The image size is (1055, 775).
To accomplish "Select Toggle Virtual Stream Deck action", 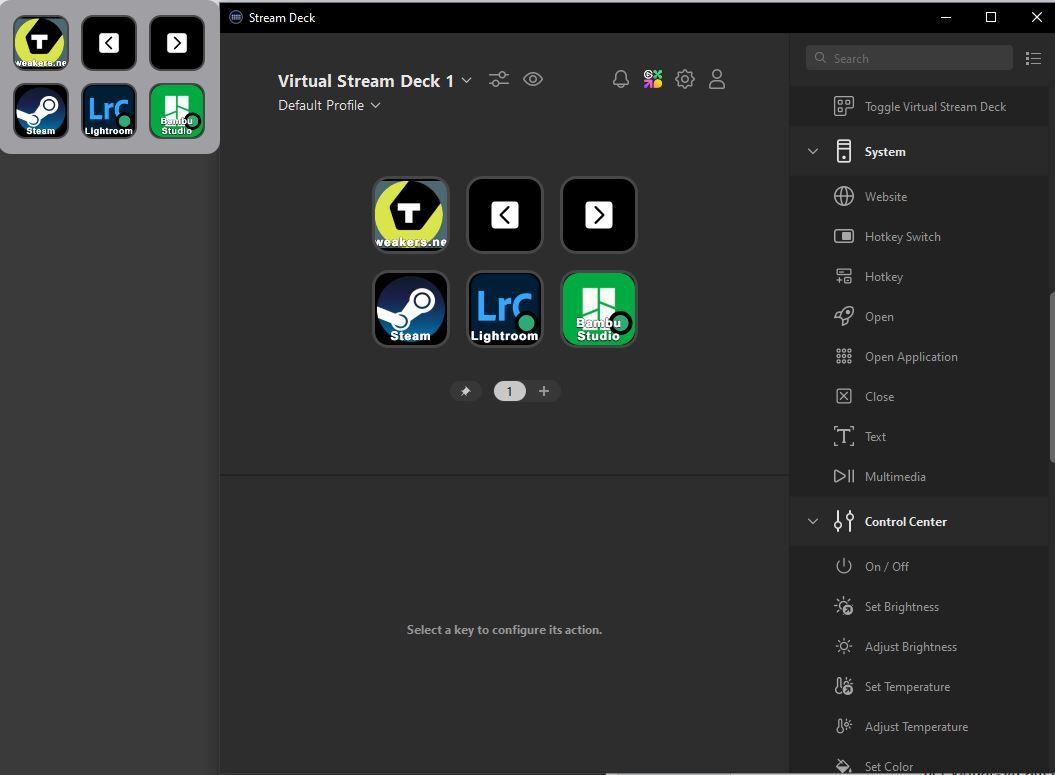I will click(919, 106).
